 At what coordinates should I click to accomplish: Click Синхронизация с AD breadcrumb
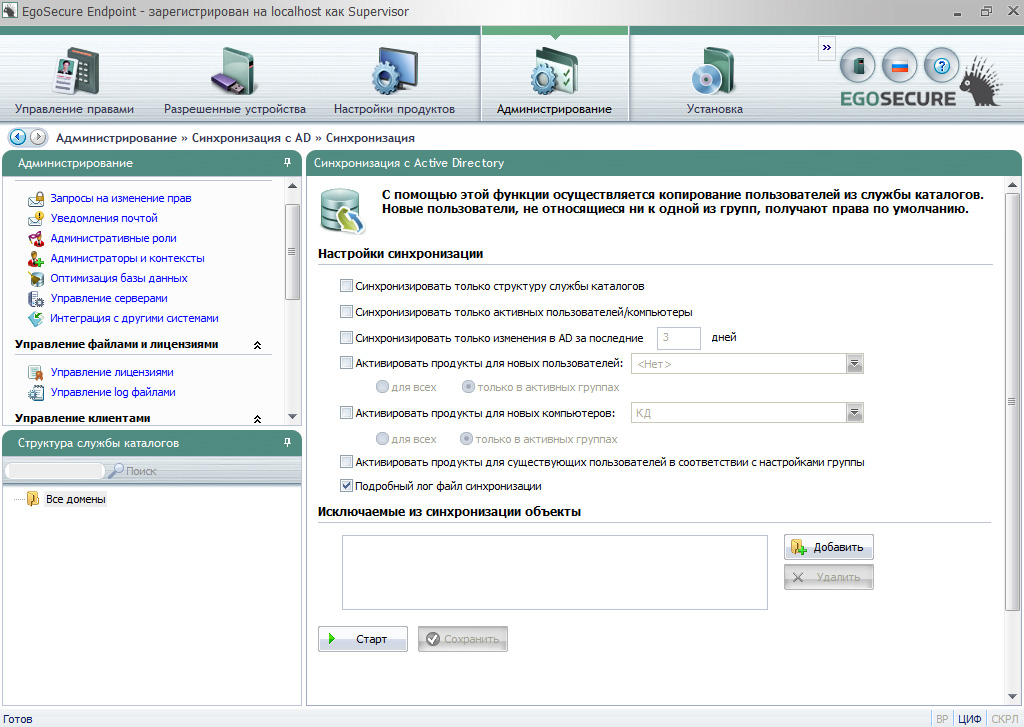pos(251,138)
